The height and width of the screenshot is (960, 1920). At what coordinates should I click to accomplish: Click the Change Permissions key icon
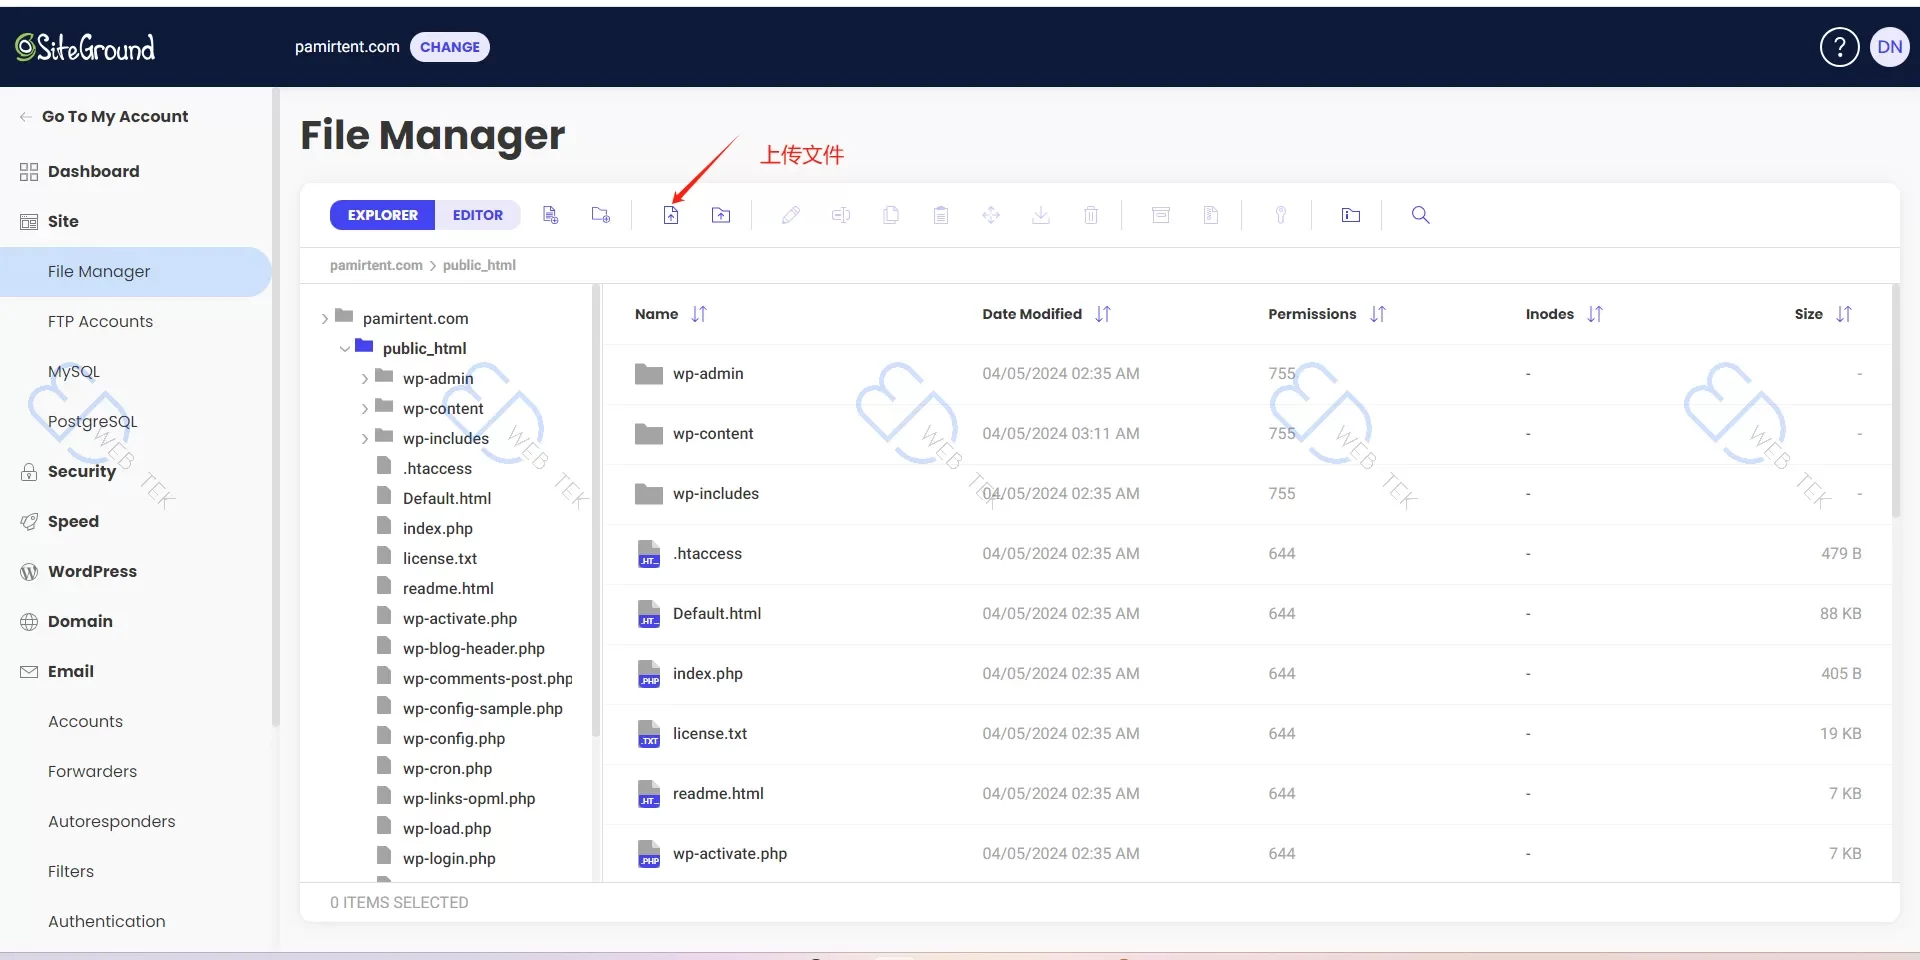(x=1281, y=215)
